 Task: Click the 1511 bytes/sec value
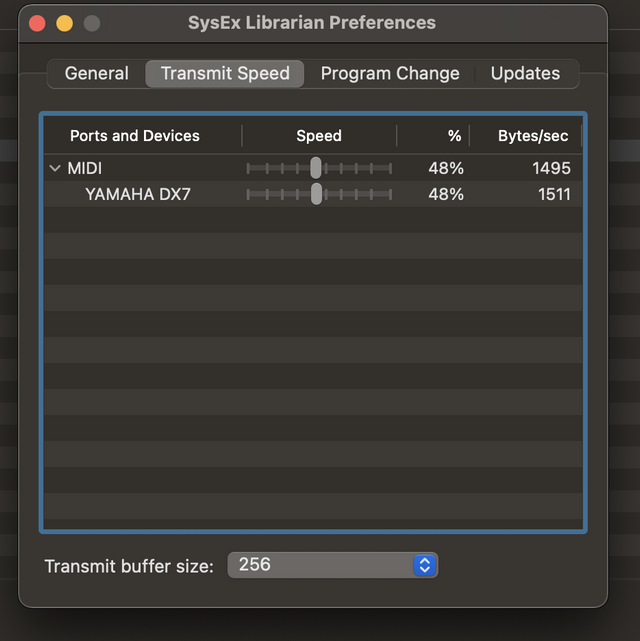(554, 194)
